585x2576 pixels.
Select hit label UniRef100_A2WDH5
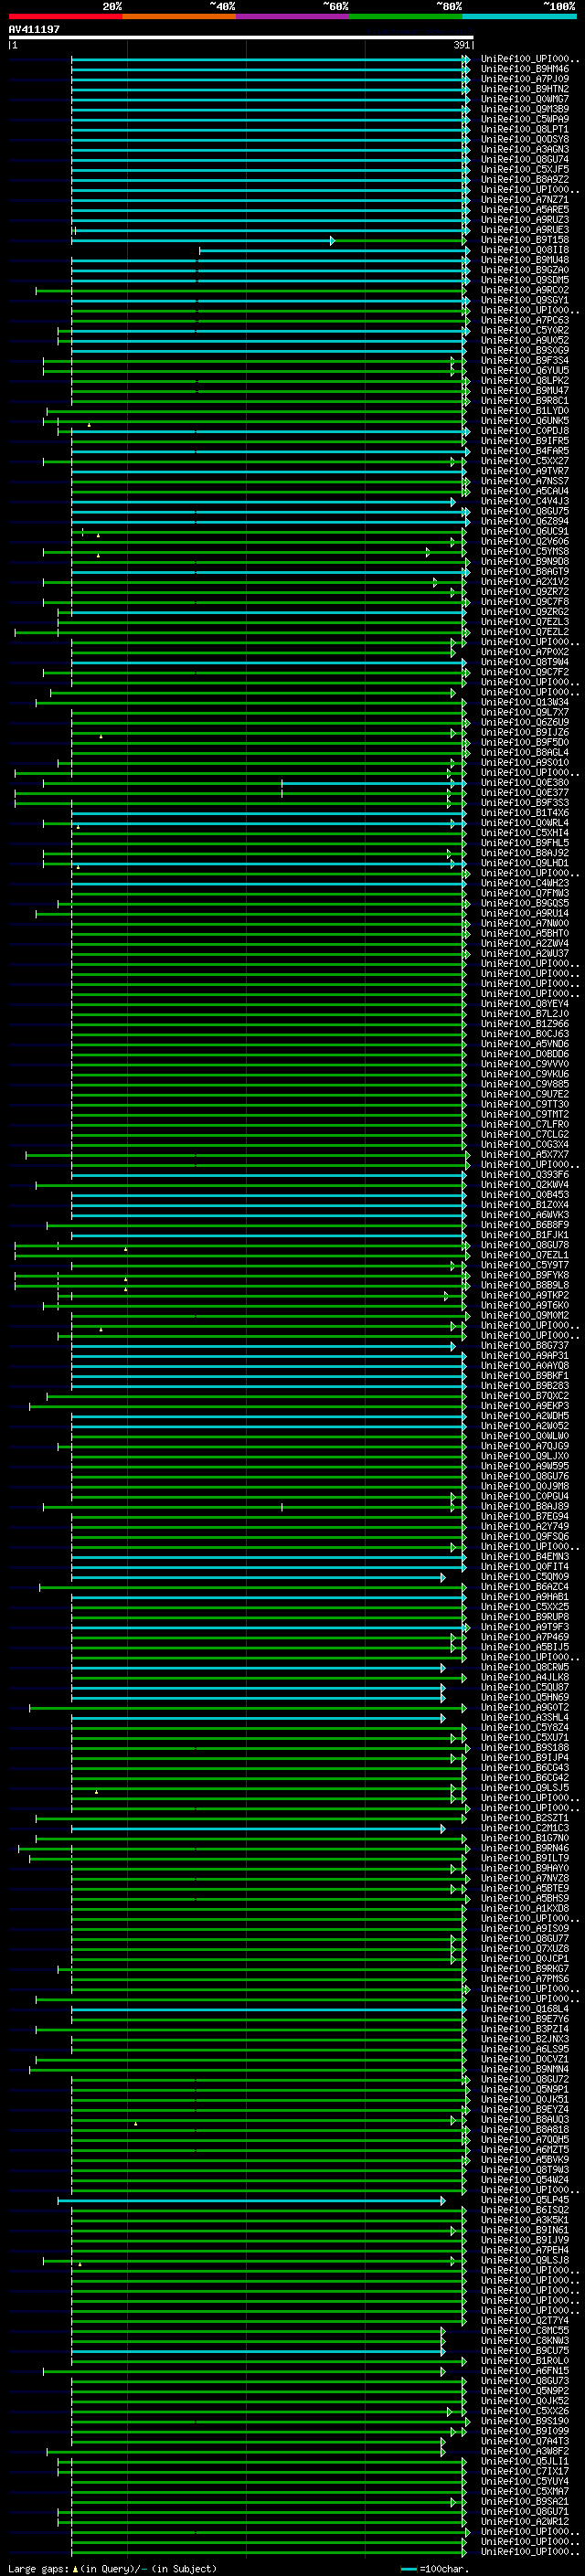525,1417
